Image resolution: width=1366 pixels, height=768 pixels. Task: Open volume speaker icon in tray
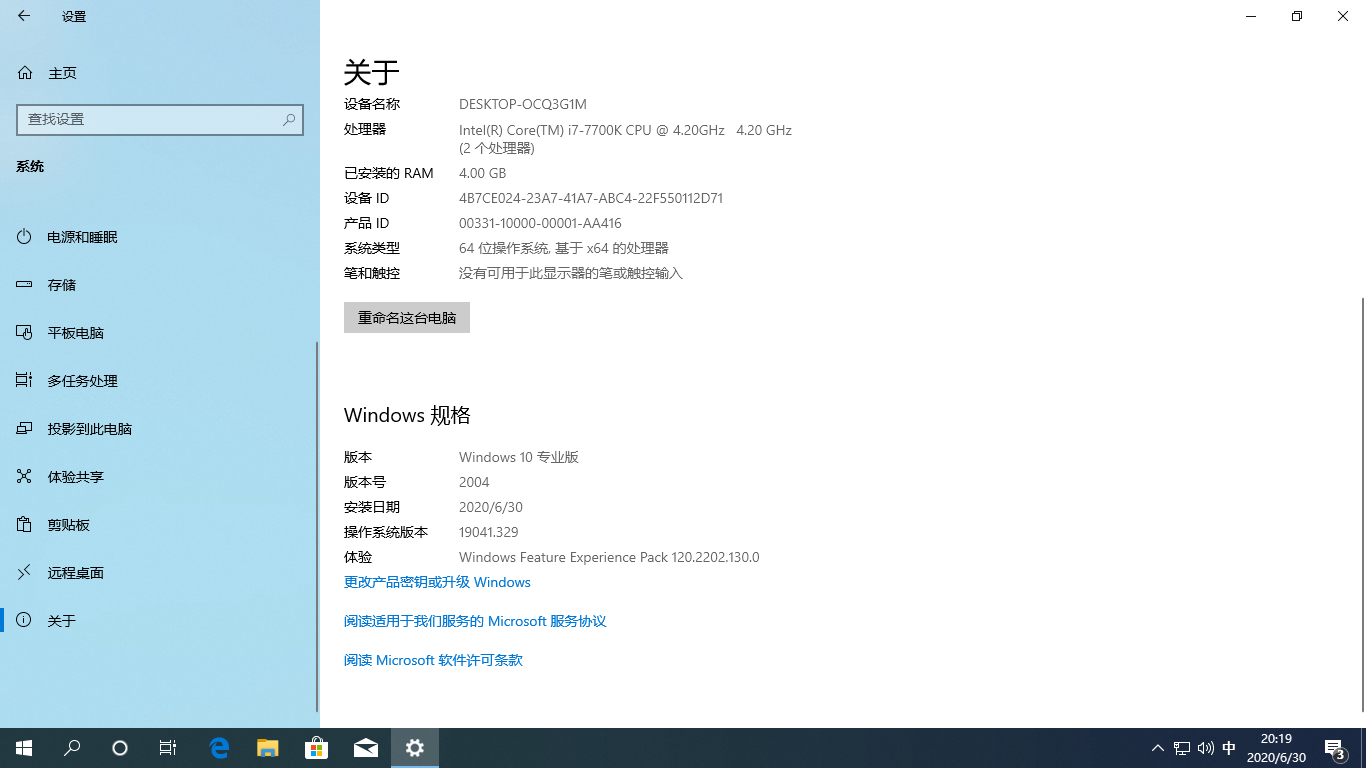(x=1205, y=748)
